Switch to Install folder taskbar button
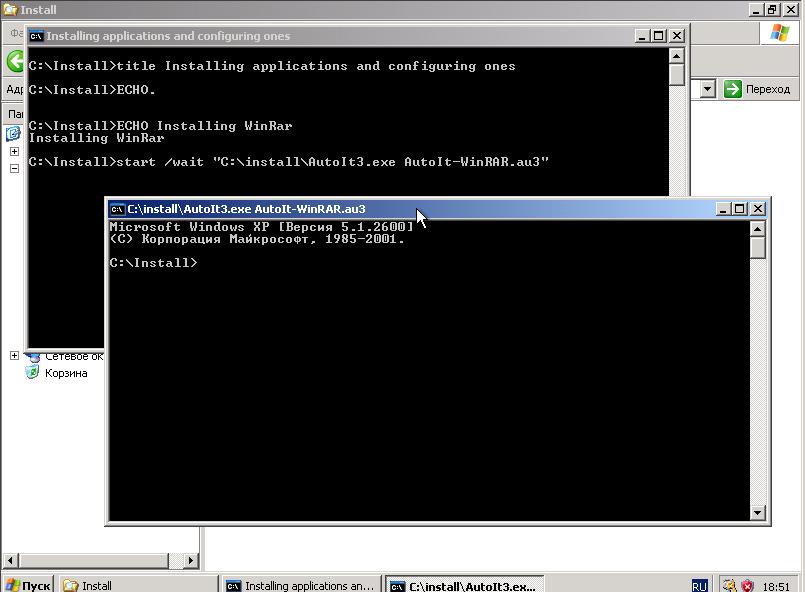The width and height of the screenshot is (805, 592). 138,585
